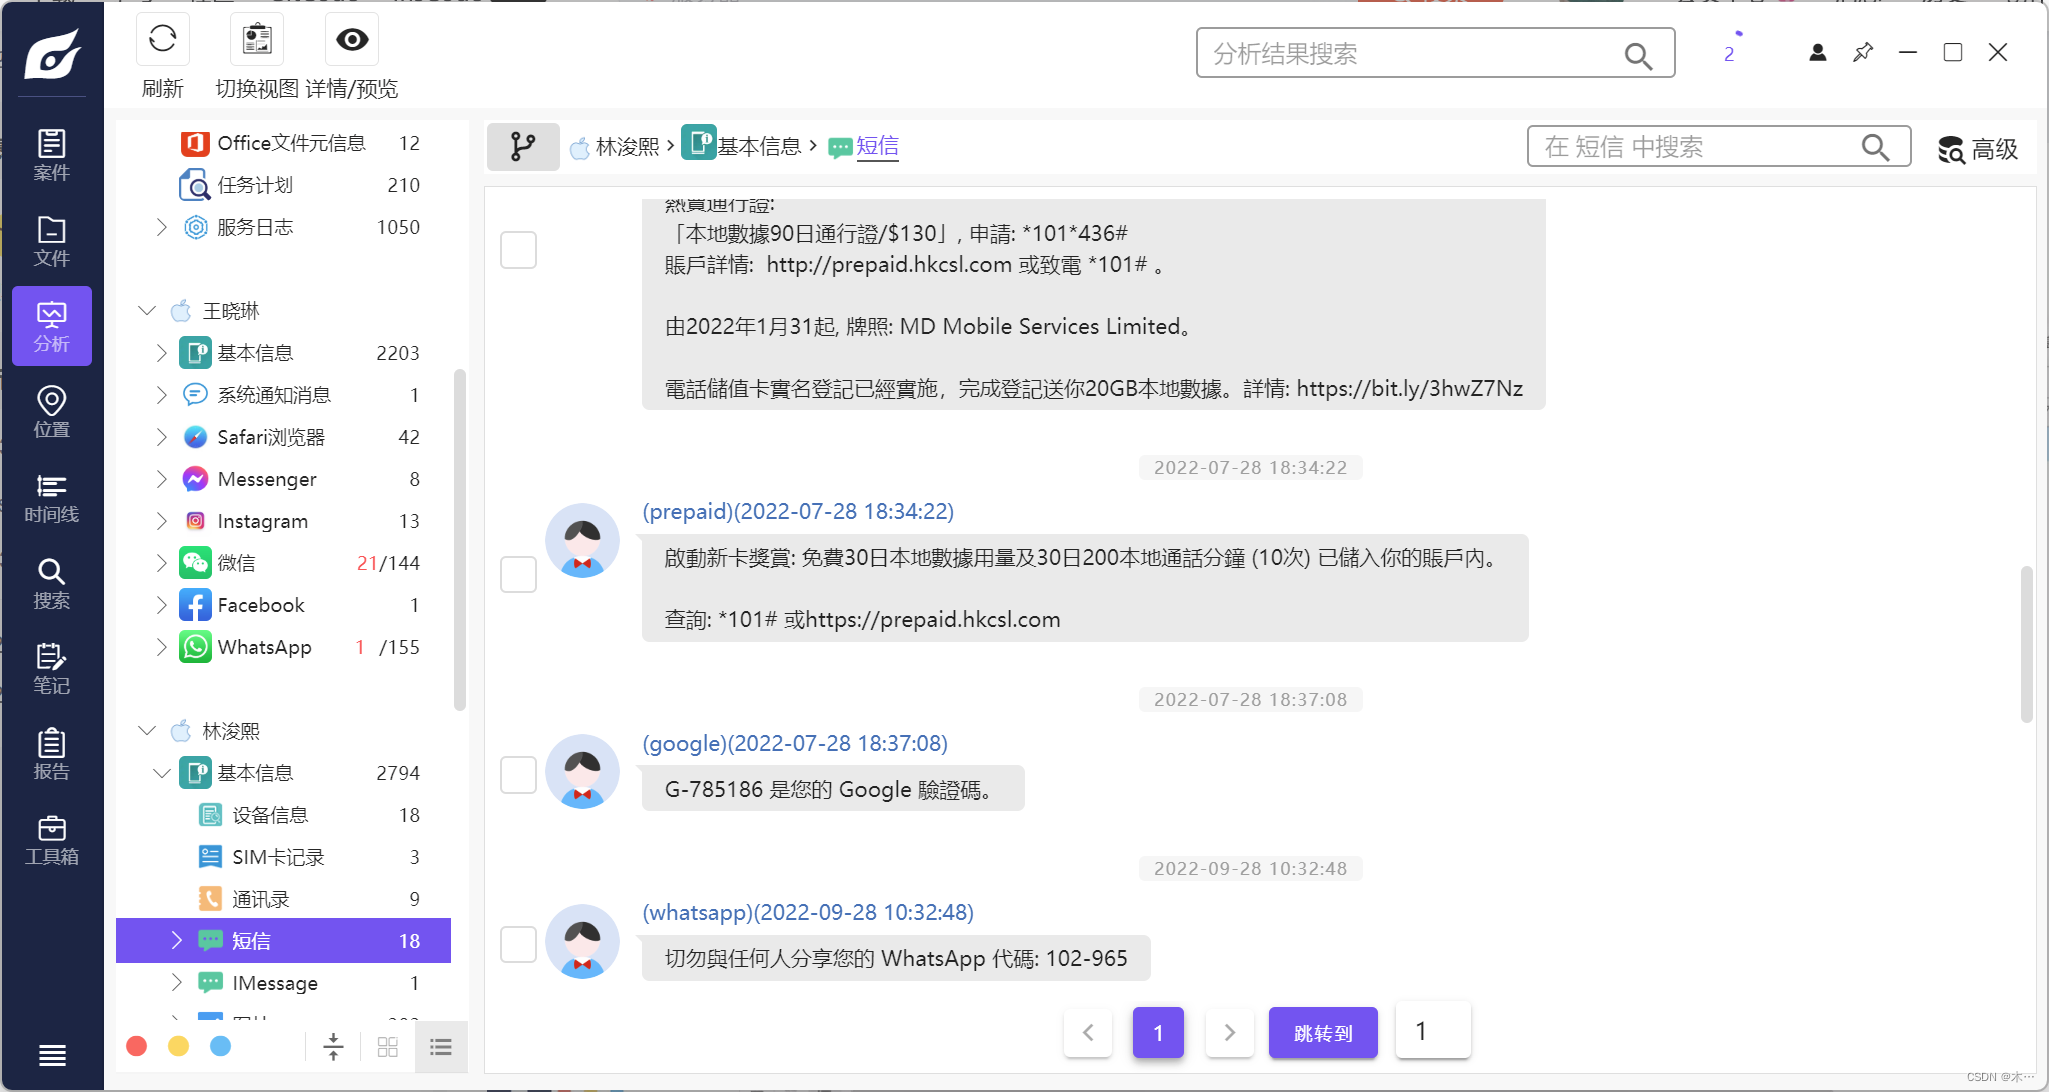Toggle the details/preview eye icon
This screenshot has height=1092, width=2049.
tap(352, 40)
